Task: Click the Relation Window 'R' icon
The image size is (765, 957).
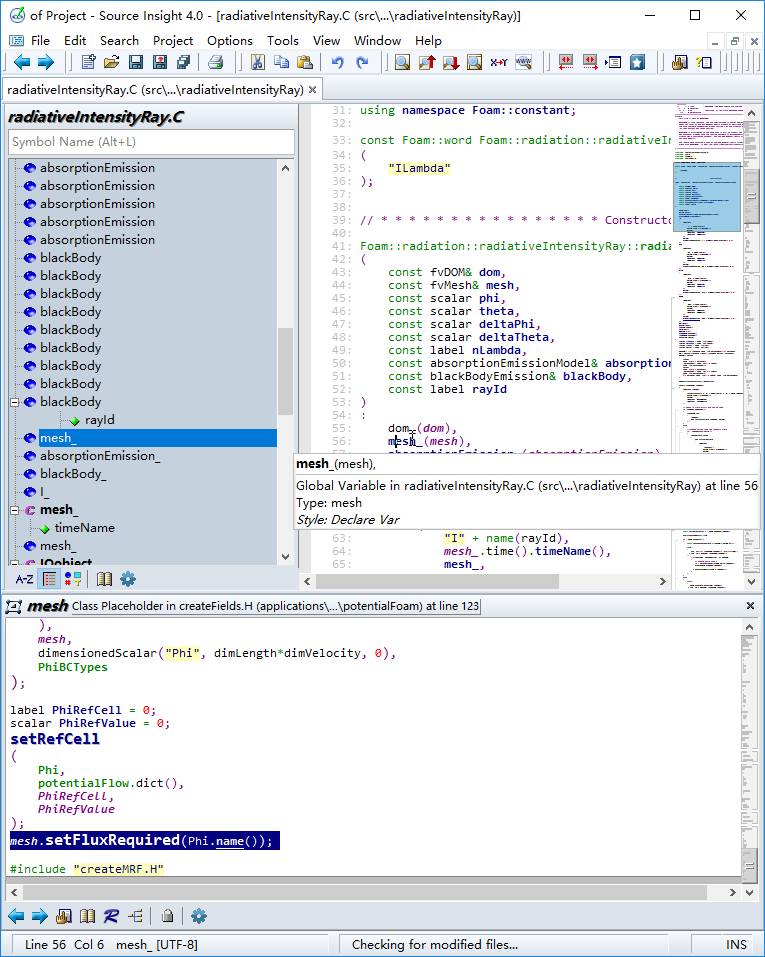Action: 111,916
